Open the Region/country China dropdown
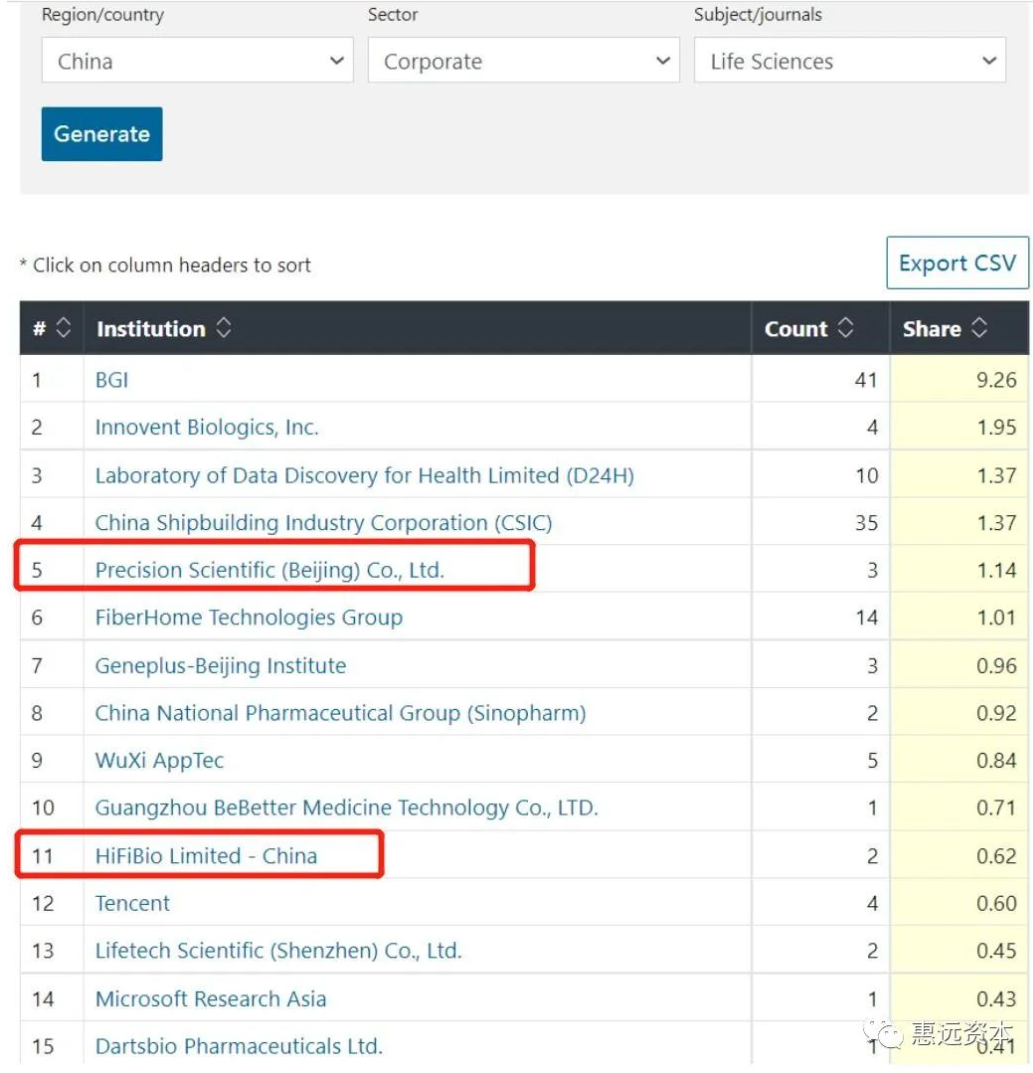The width and height of the screenshot is (1033, 1073). click(197, 61)
